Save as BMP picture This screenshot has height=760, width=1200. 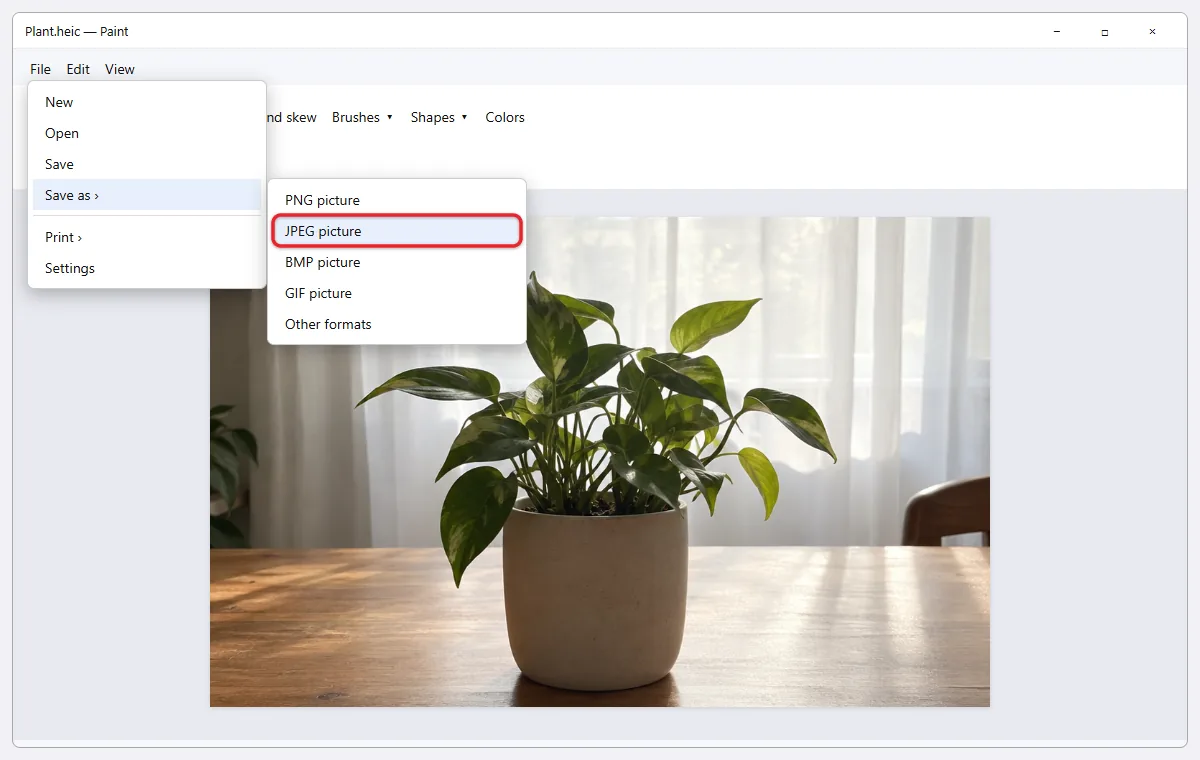coord(397,262)
